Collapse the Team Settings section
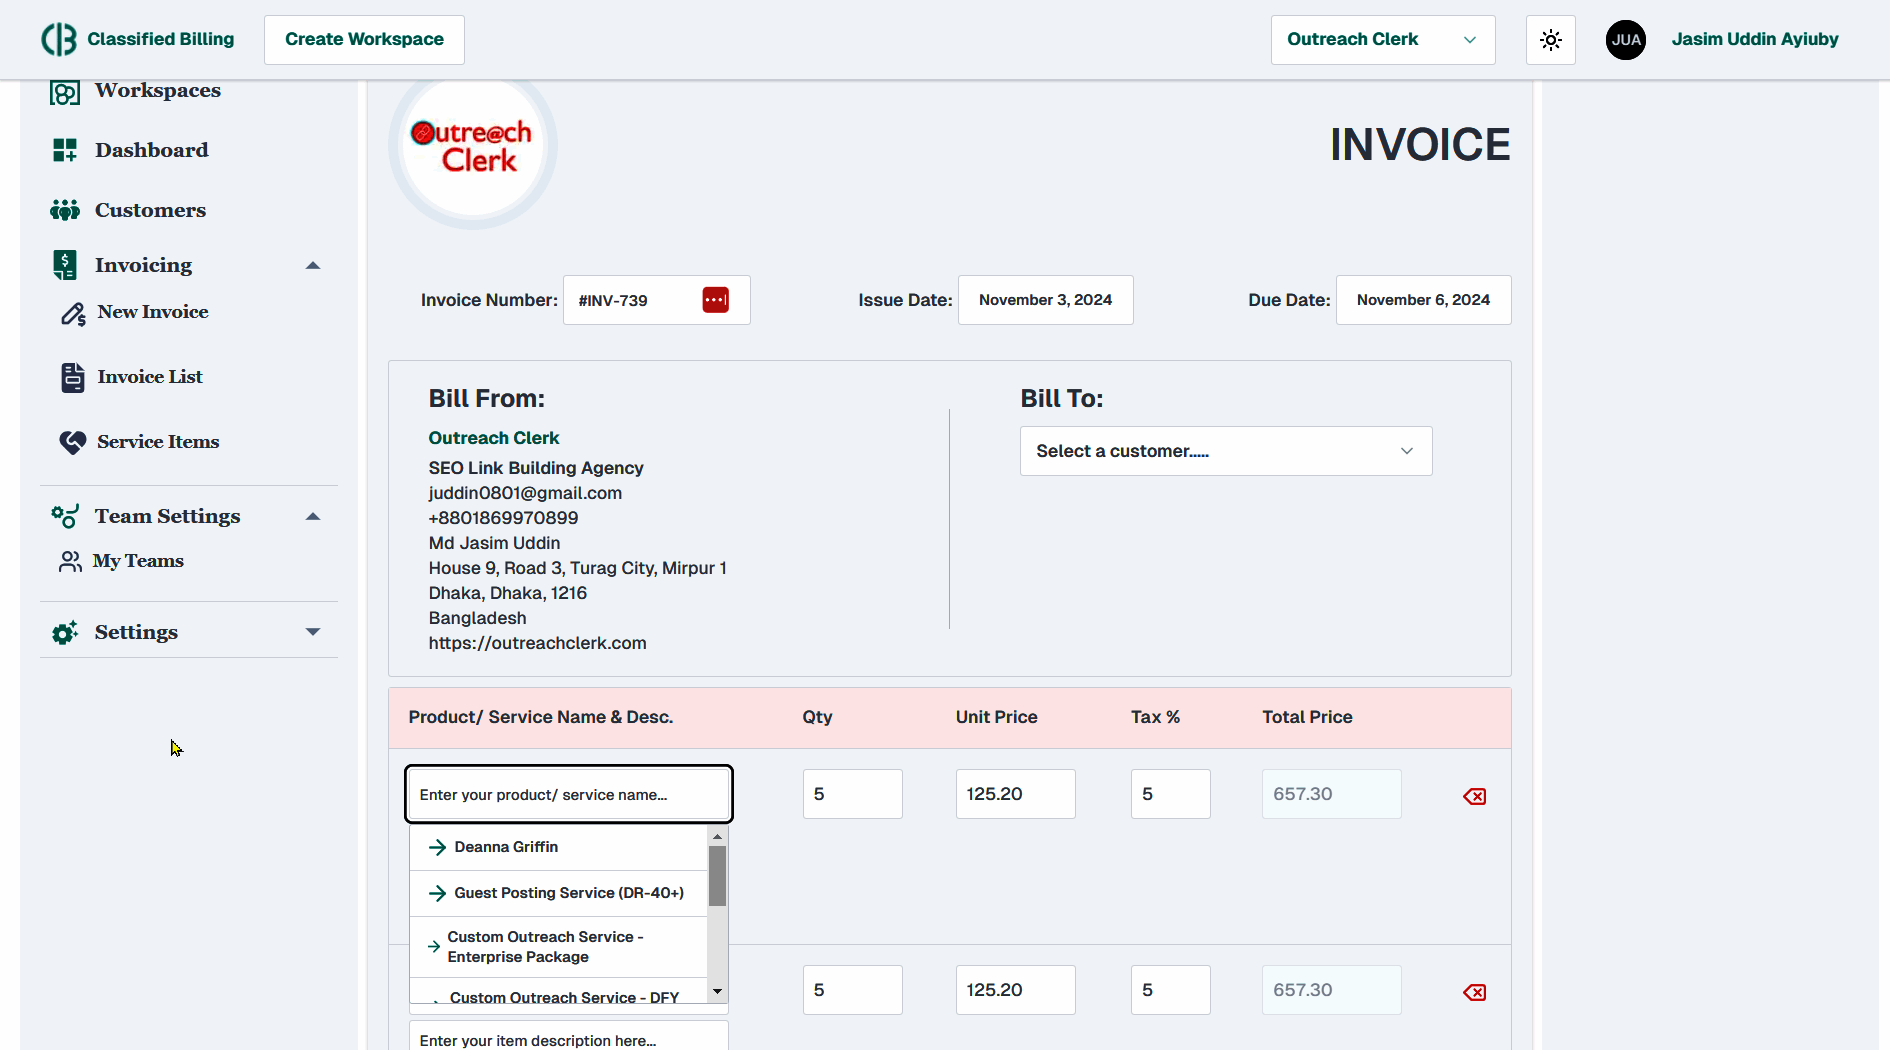Viewport: 1890px width, 1050px height. (313, 516)
